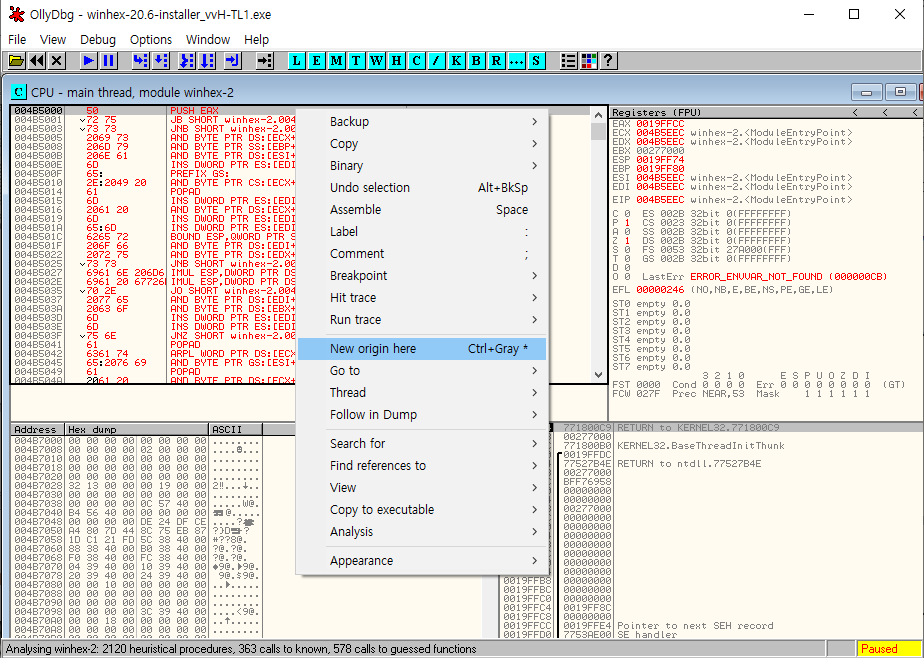924x658 pixels.
Task: Expand the Hit trace submenu
Action: pyautogui.click(x=422, y=297)
